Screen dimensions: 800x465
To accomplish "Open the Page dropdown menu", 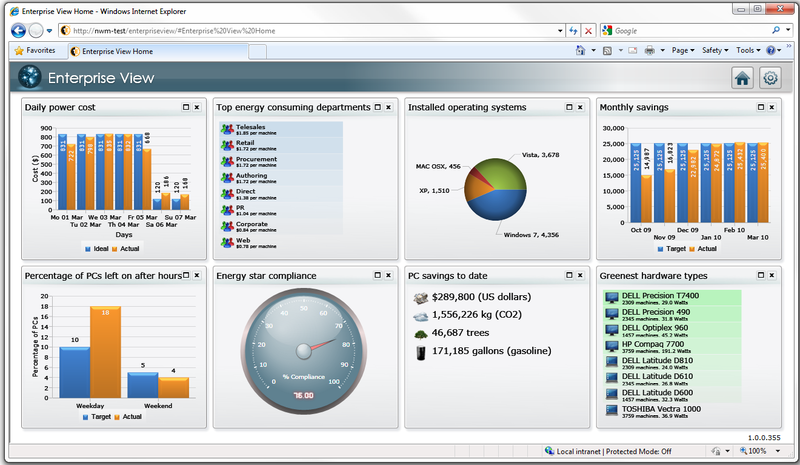I will [x=684, y=50].
